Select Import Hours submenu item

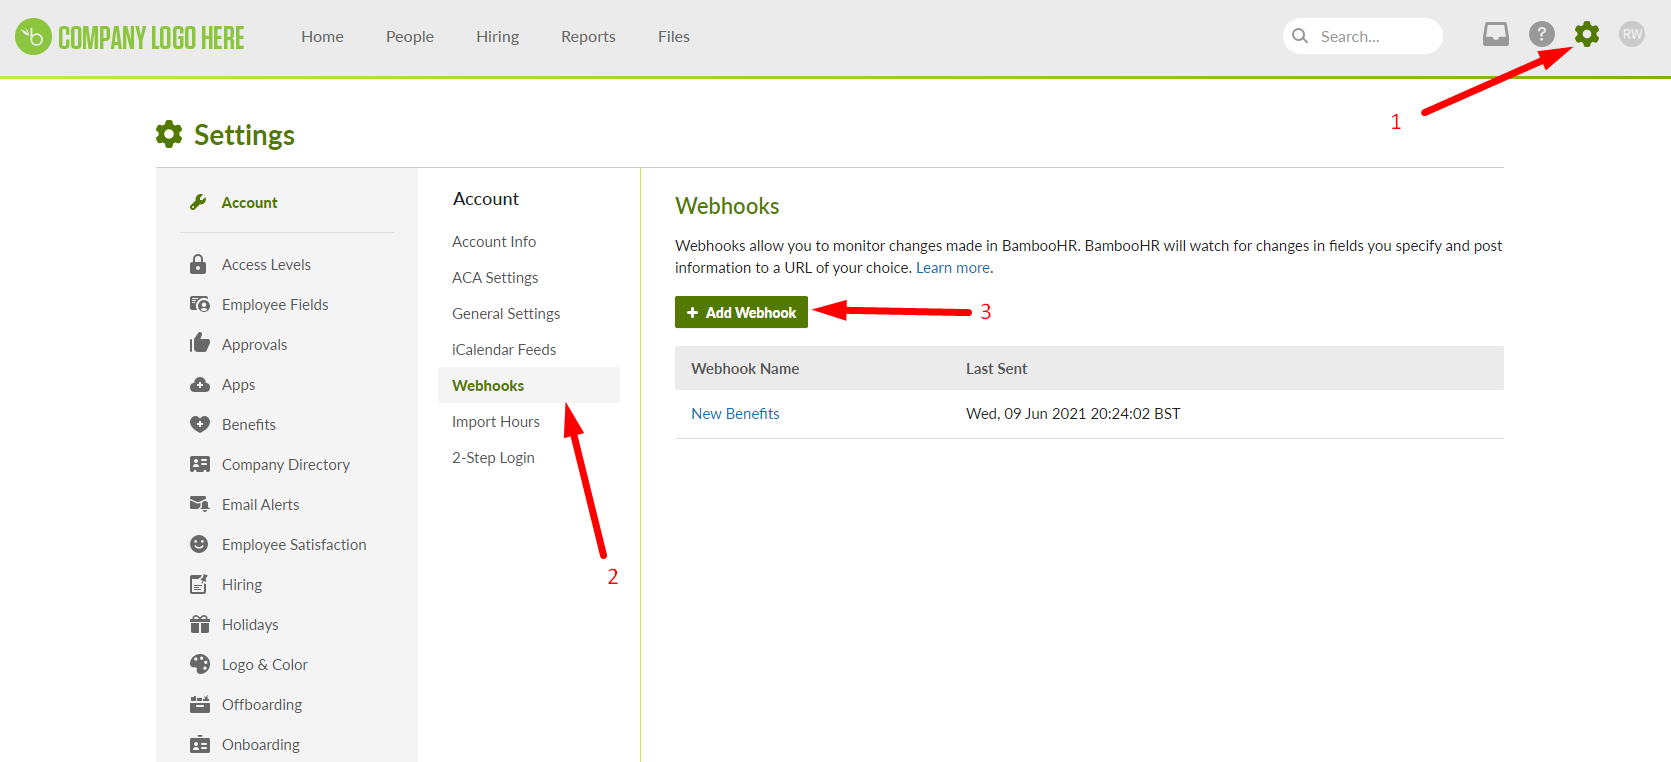coord(496,421)
